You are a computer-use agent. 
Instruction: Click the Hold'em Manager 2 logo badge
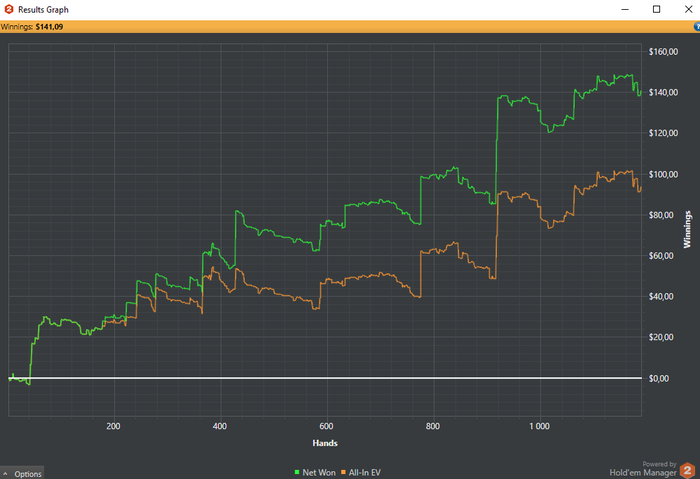coord(687,470)
